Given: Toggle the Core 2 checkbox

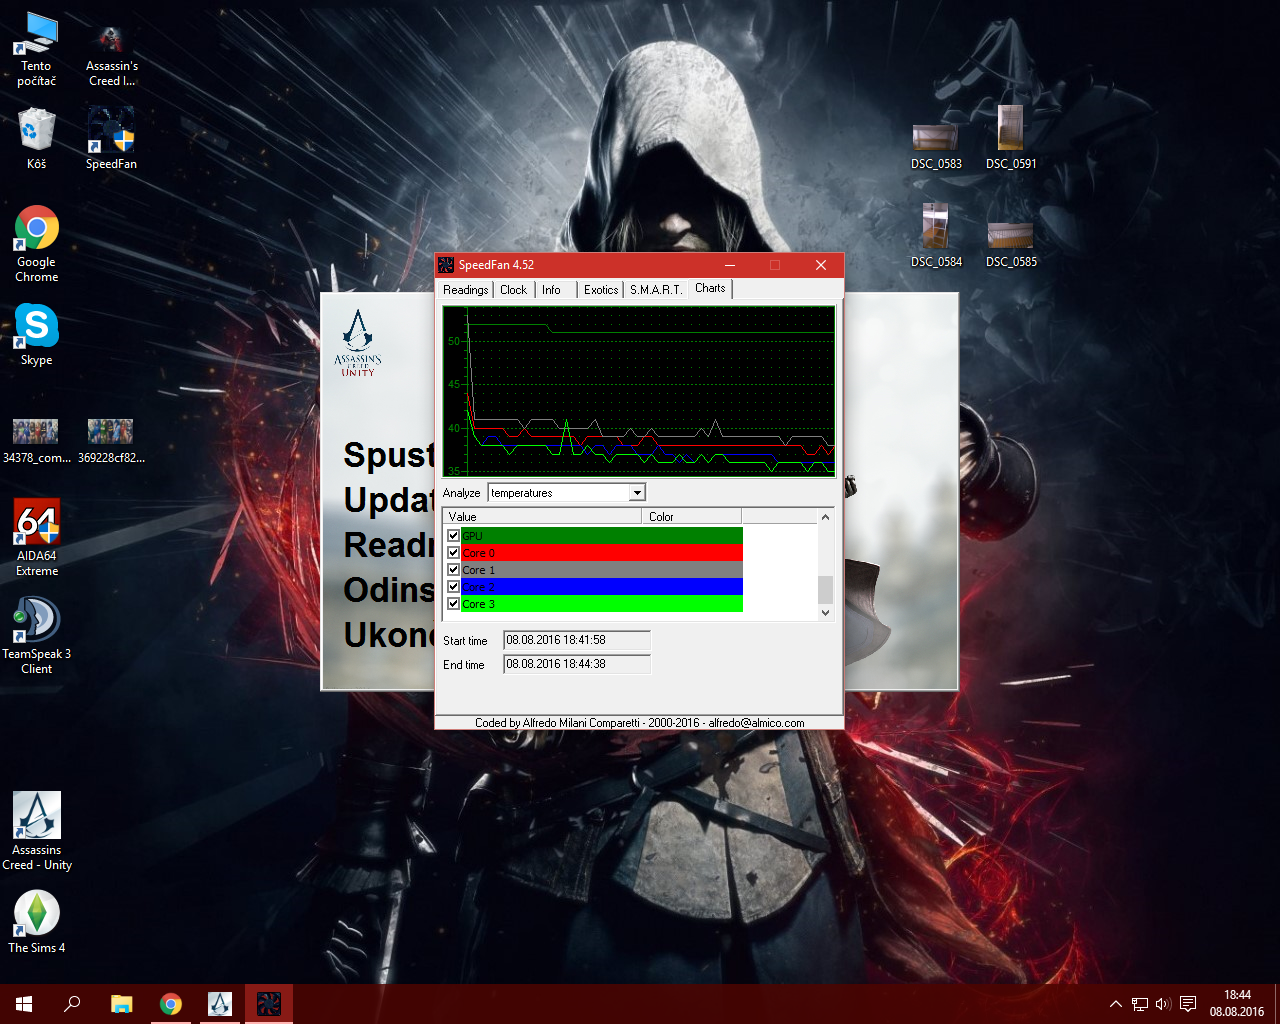Looking at the screenshot, I should [453, 587].
